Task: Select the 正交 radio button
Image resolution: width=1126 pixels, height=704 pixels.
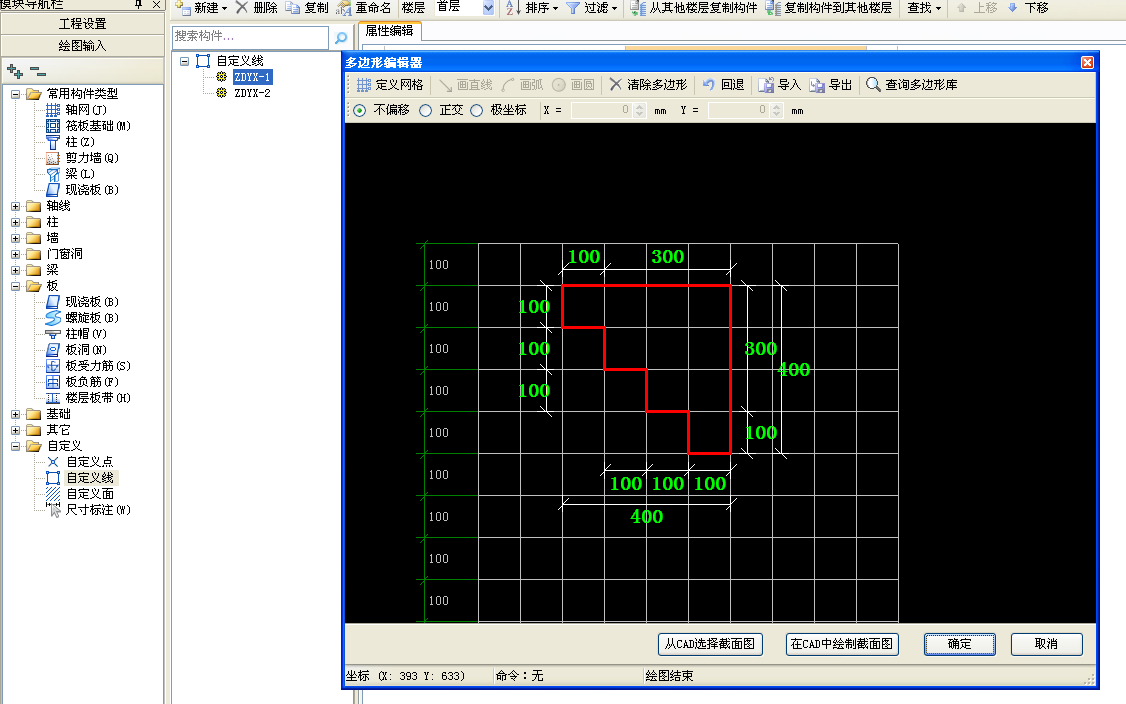Action: tap(426, 111)
